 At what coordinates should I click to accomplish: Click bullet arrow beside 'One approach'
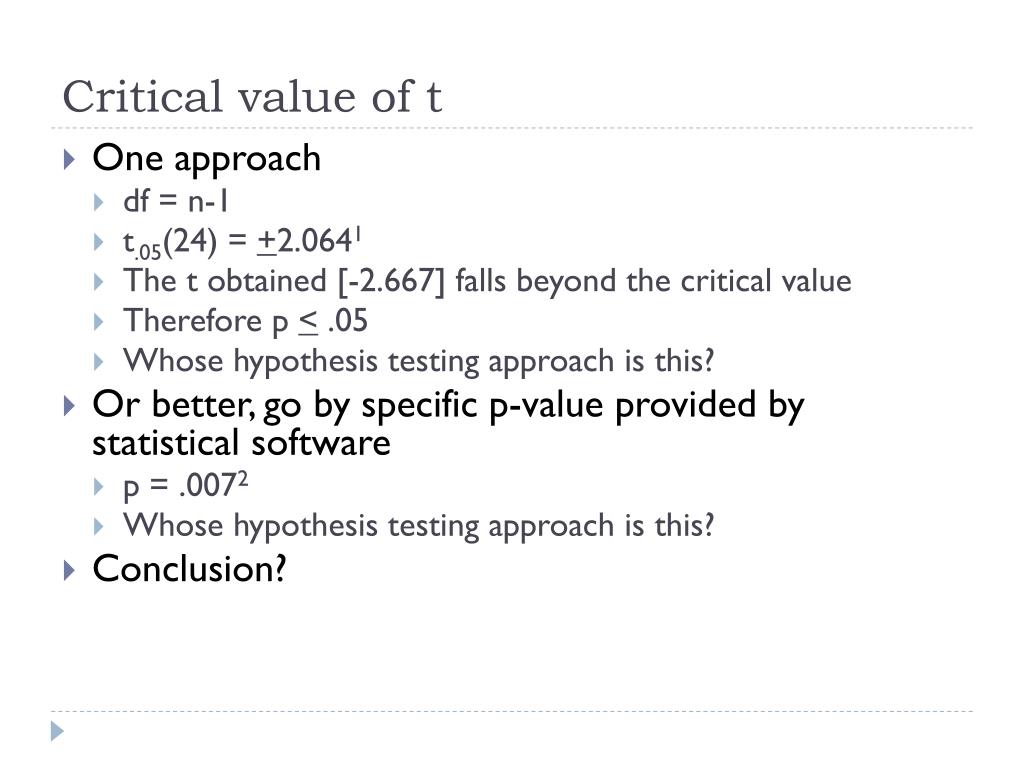coord(70,159)
